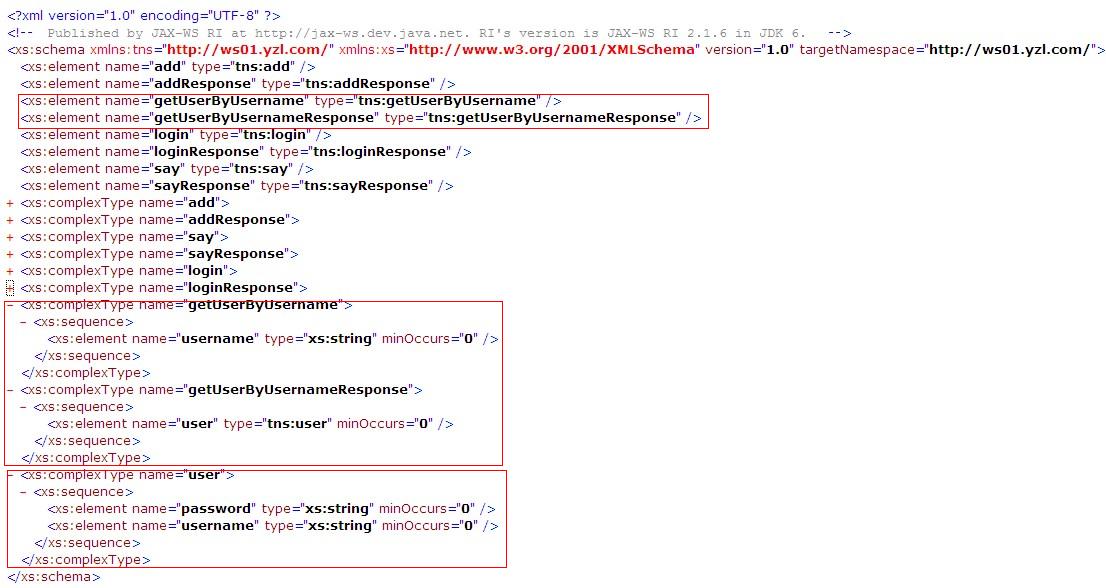Image resolution: width=1106 pixels, height=588 pixels.
Task: Click element line with type tns:login
Action: [176, 135]
